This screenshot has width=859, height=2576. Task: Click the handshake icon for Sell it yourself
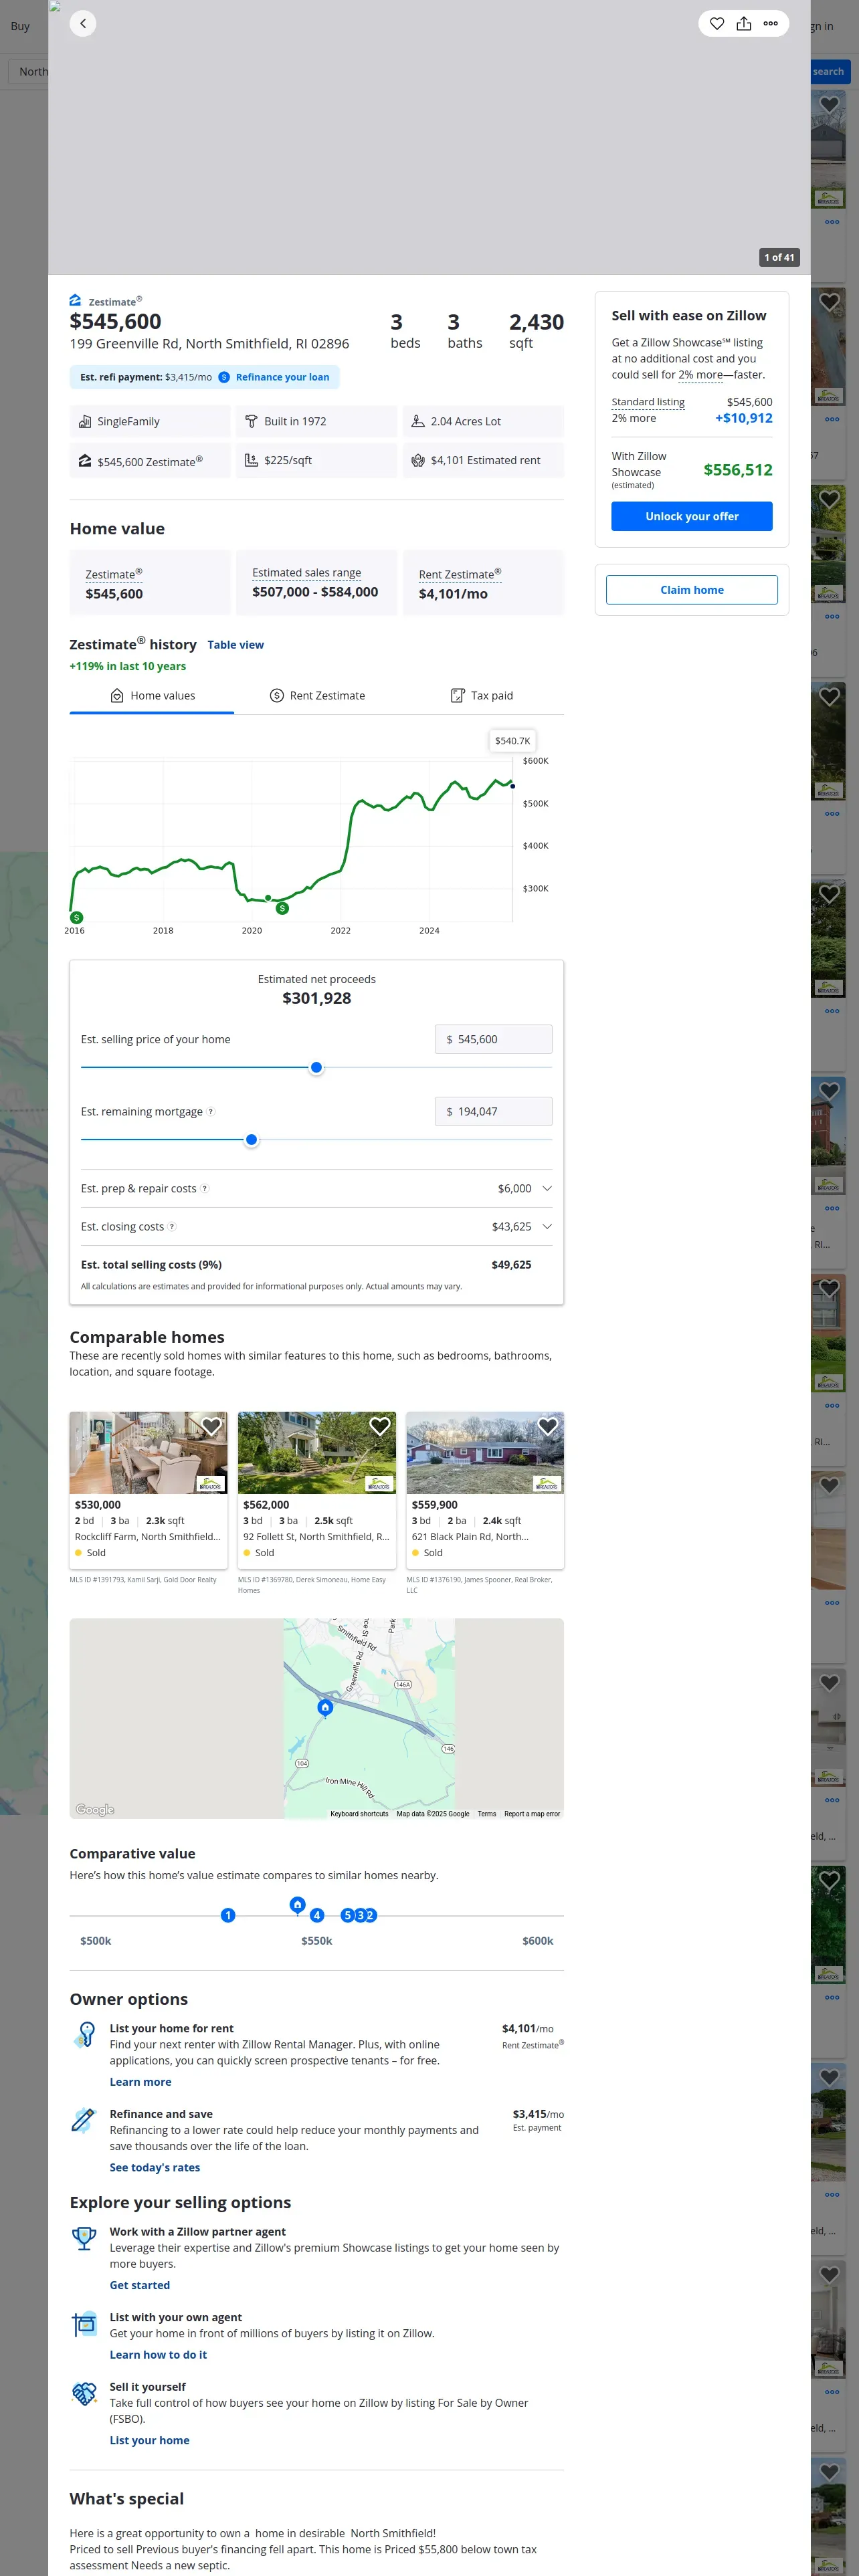[x=85, y=2393]
